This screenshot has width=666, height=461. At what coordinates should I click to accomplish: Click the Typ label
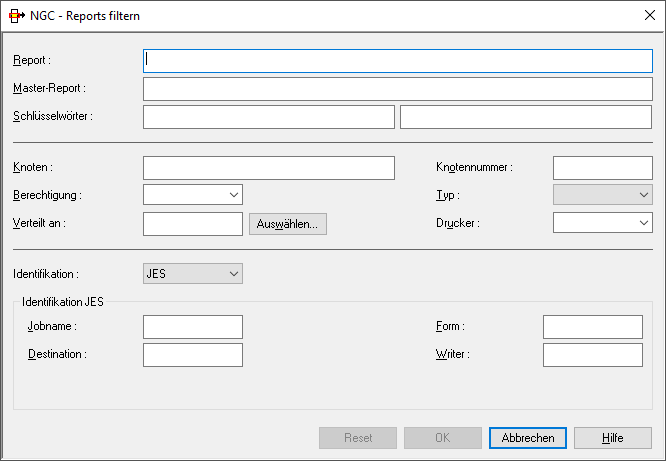[448, 195]
